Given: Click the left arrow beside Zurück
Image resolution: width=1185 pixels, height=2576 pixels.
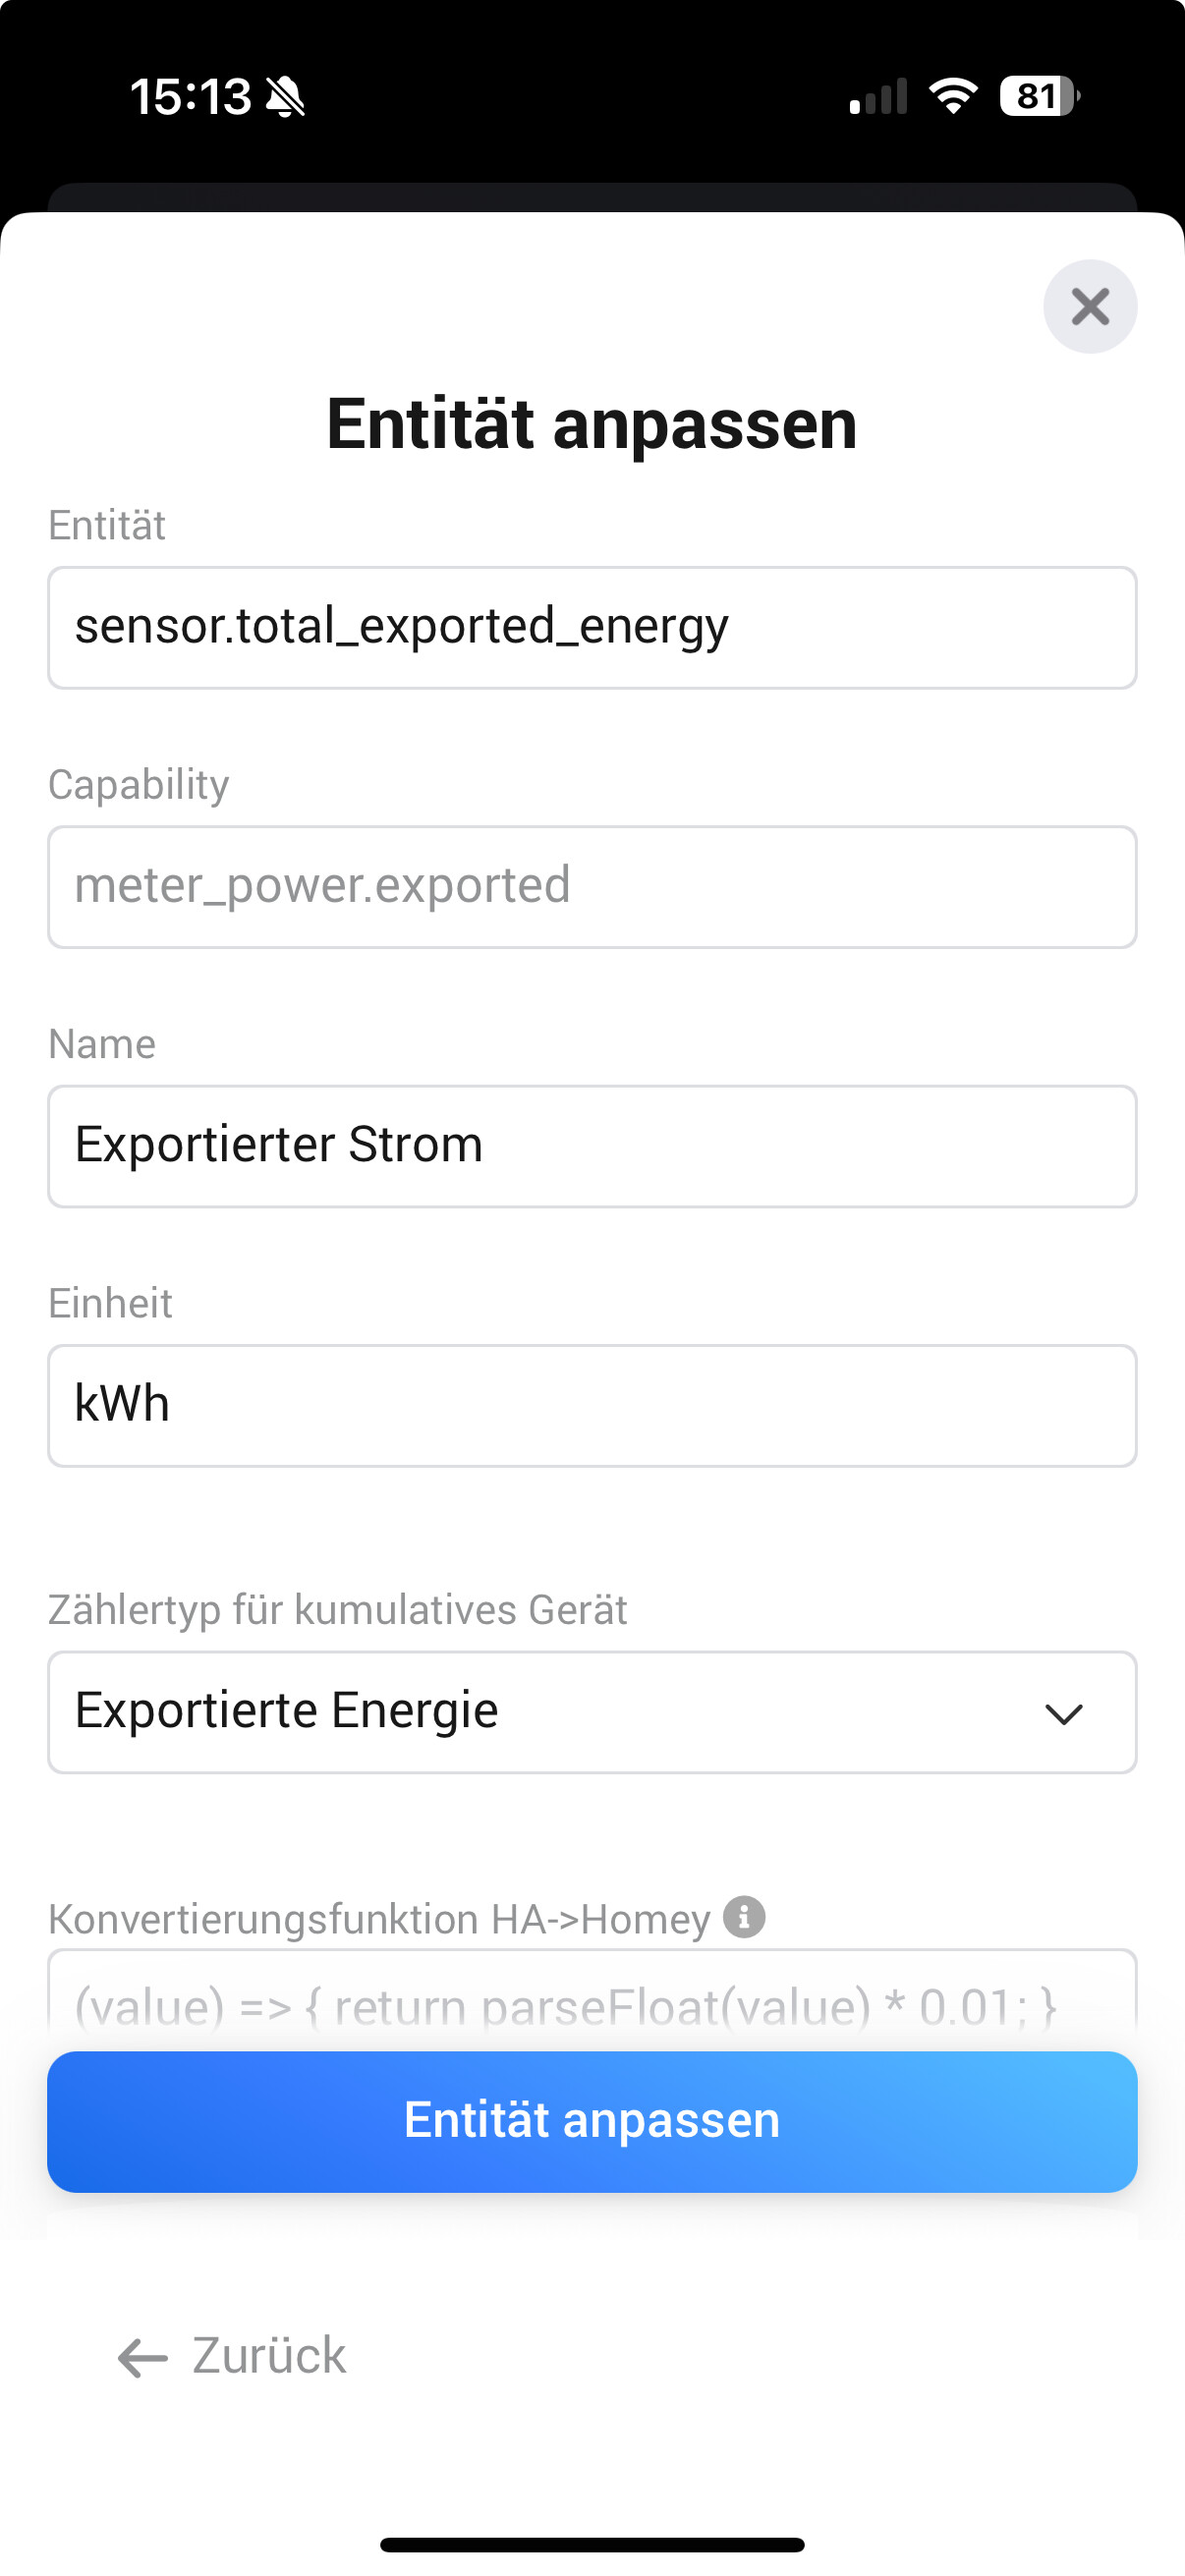Looking at the screenshot, I should (x=143, y=2357).
